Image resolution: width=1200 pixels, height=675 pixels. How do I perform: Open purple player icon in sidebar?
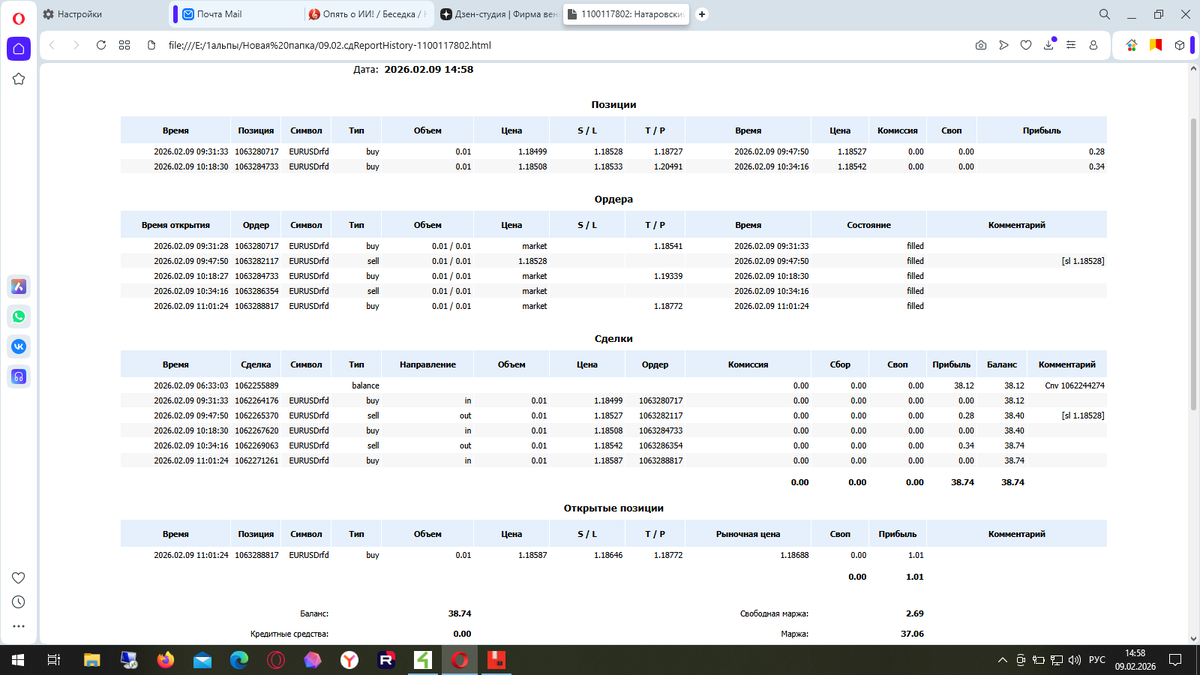pos(18,376)
